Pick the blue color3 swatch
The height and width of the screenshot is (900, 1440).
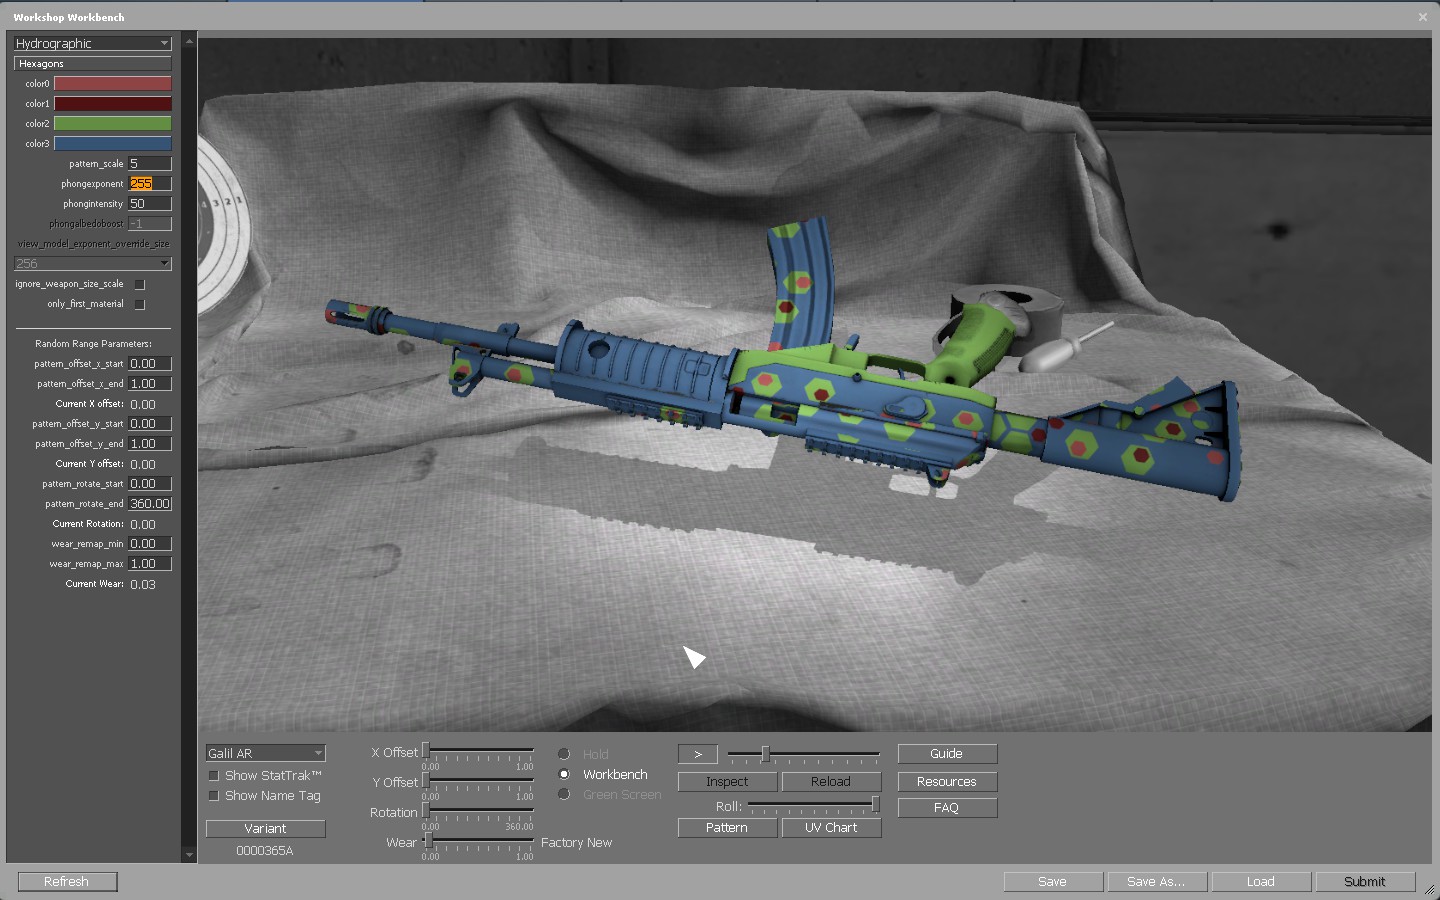pos(112,143)
